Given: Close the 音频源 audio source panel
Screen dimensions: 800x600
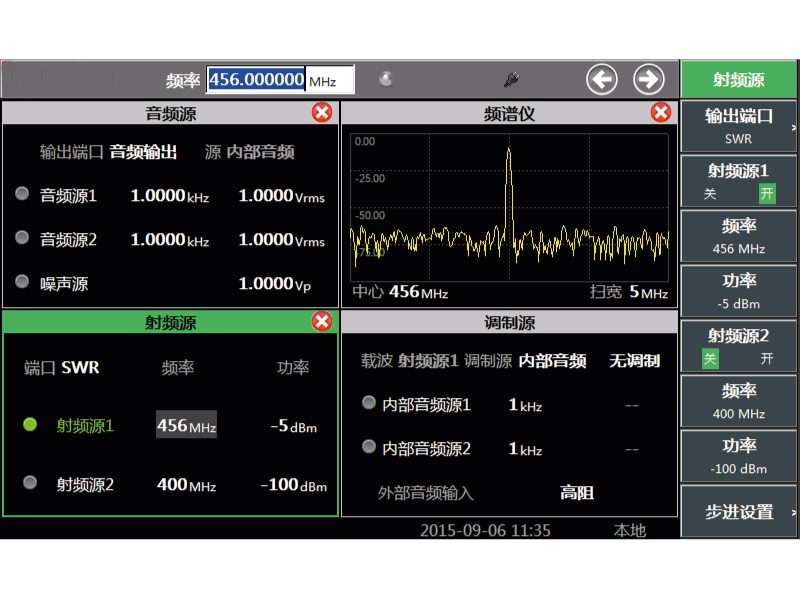Looking at the screenshot, I should (x=322, y=113).
